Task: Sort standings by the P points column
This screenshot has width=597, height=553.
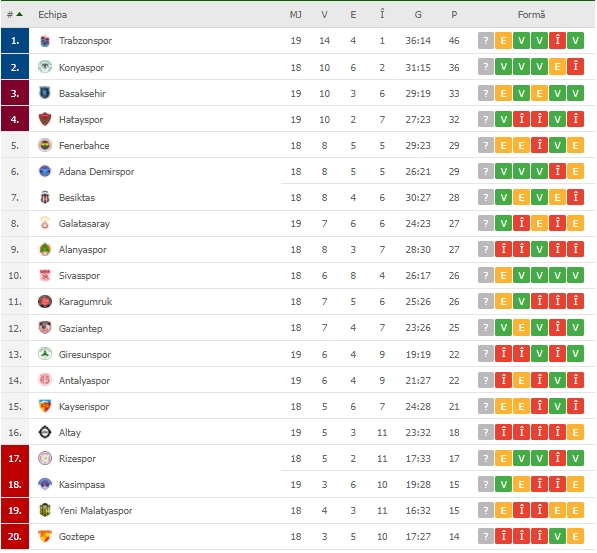Action: pyautogui.click(x=454, y=15)
